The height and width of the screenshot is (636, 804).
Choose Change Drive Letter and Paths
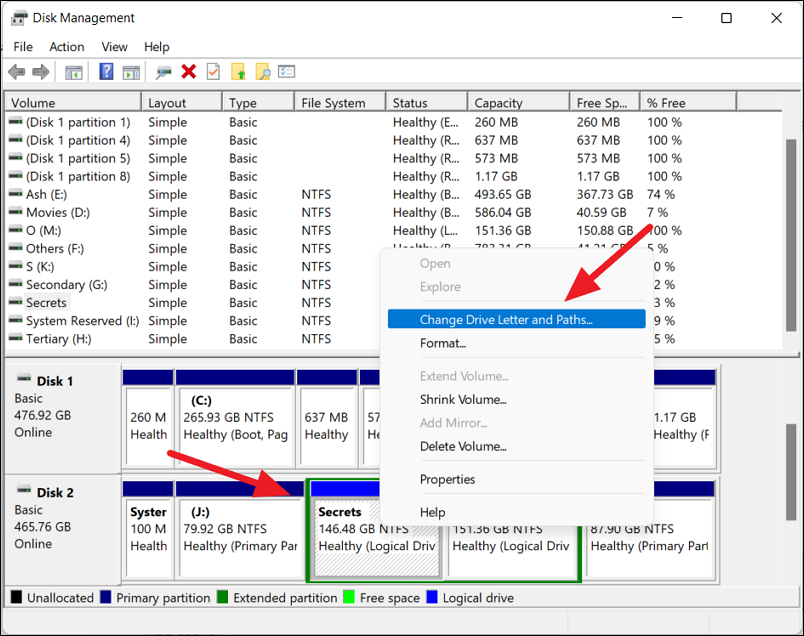516,319
